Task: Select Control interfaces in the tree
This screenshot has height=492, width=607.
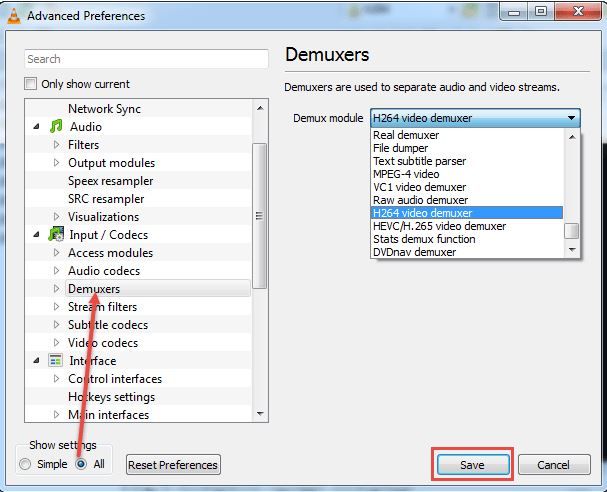Action: tap(115, 379)
